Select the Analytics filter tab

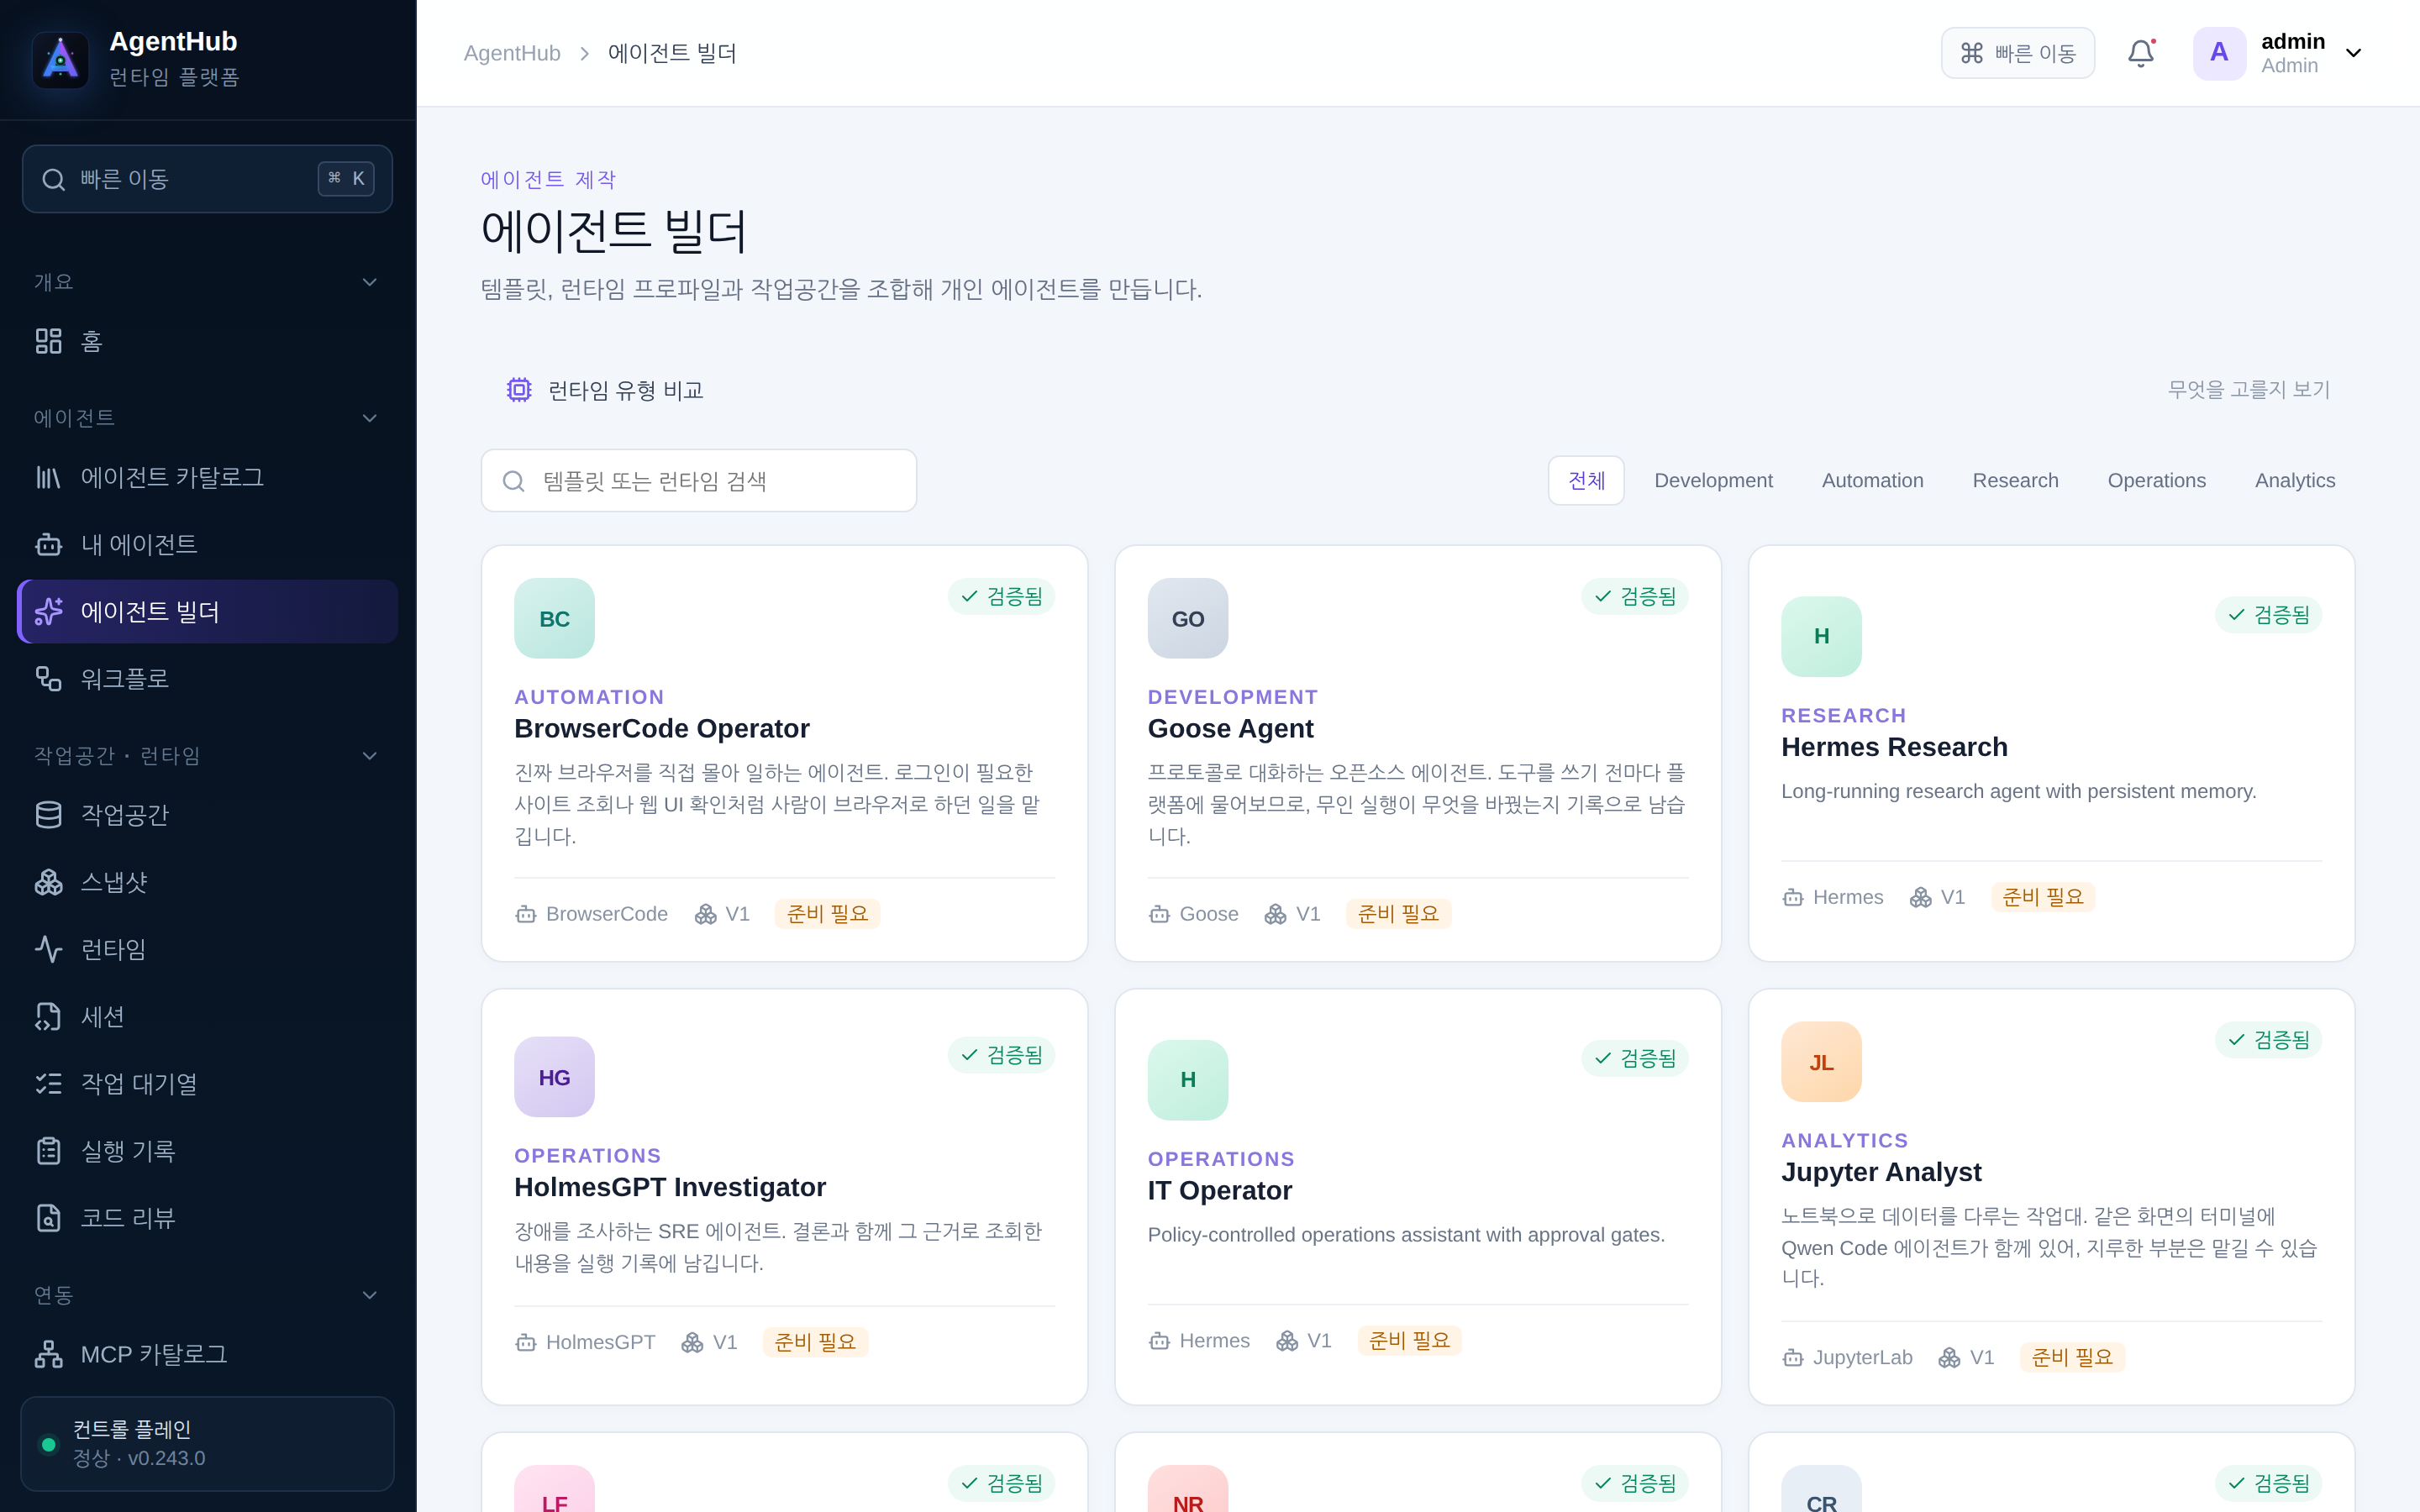click(x=2294, y=480)
